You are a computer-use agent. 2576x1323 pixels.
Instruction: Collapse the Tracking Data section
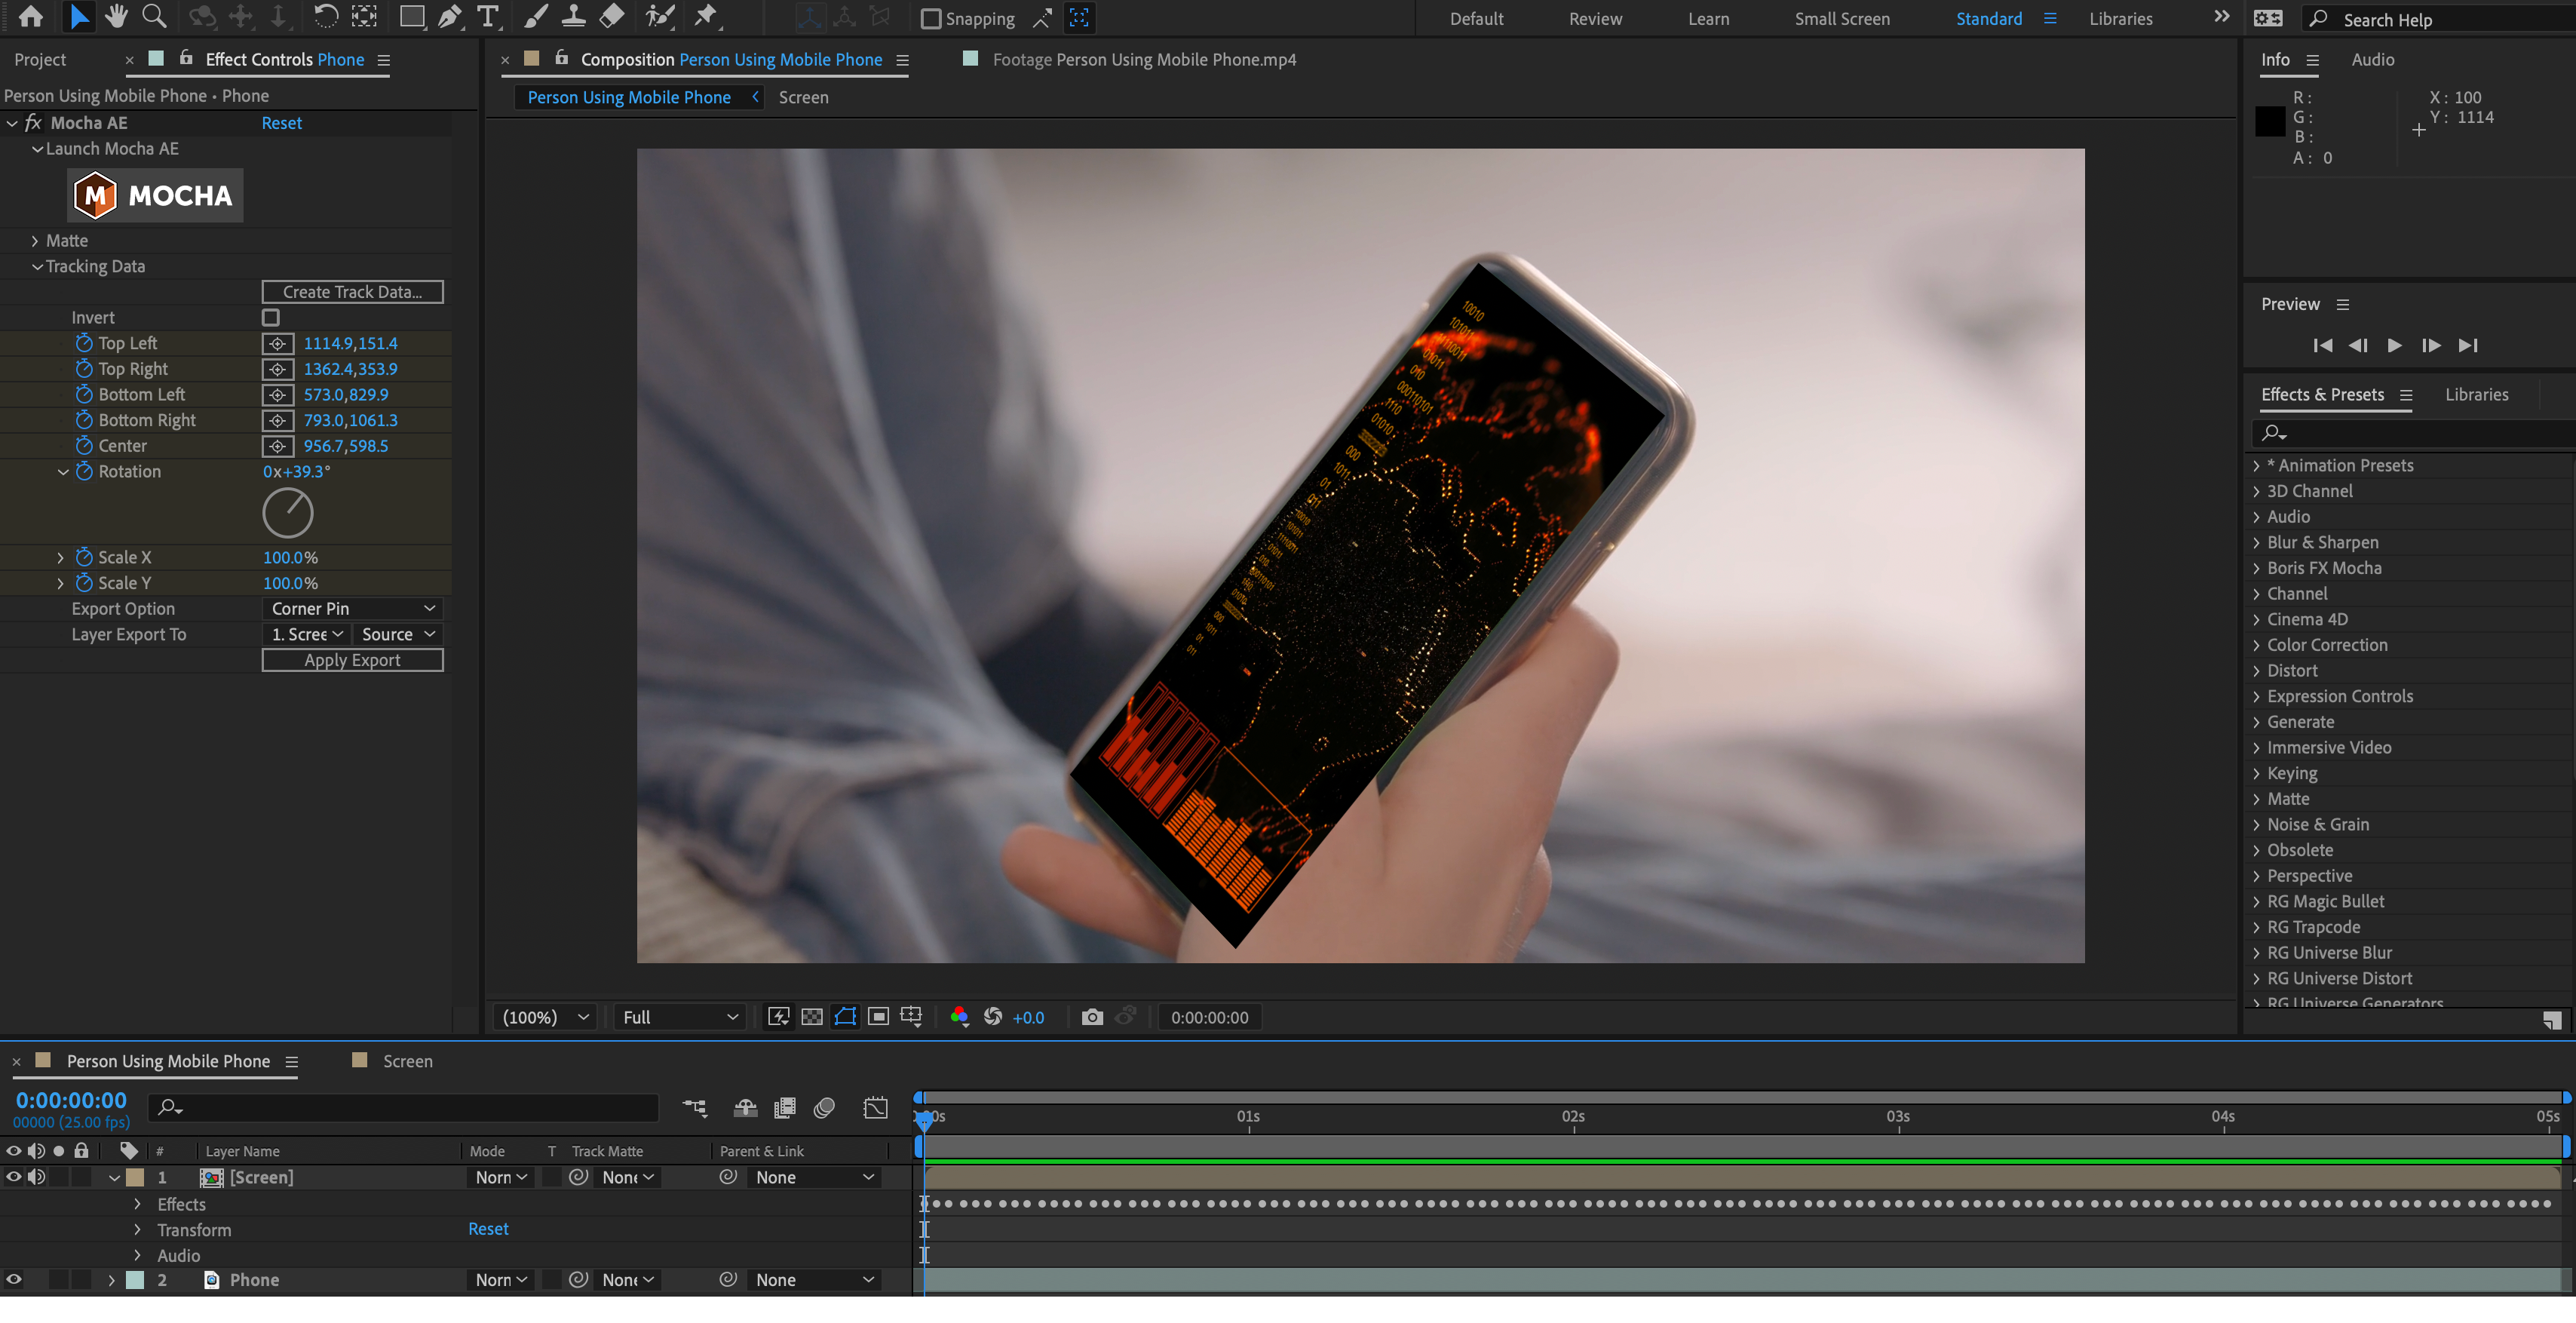click(38, 266)
